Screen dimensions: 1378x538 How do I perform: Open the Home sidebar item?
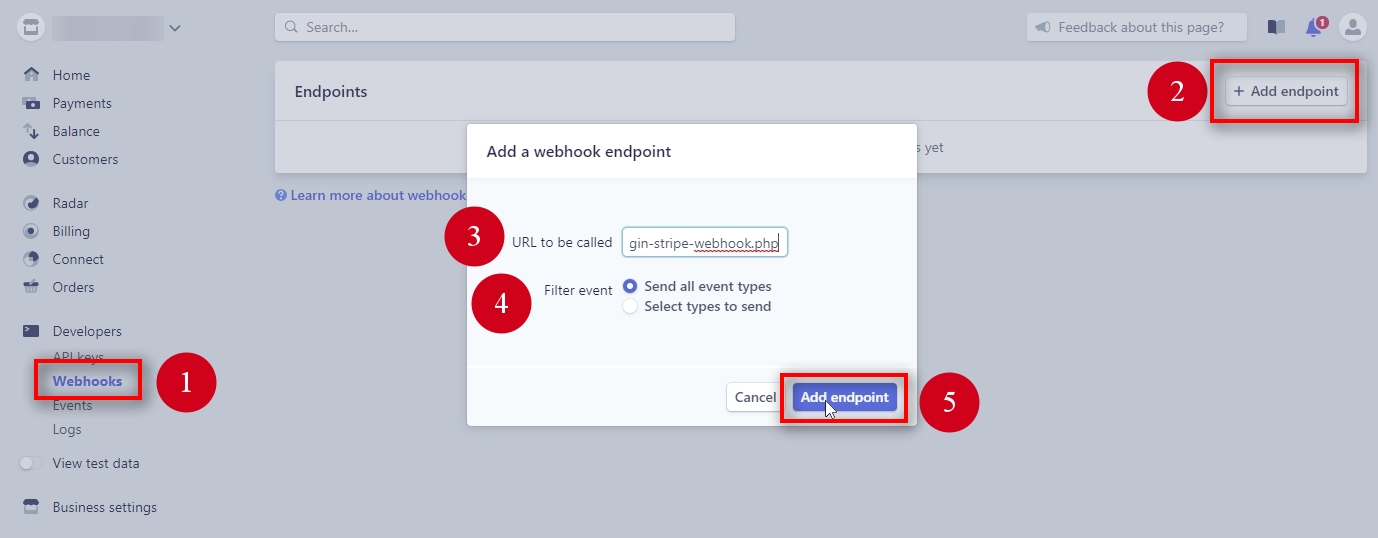click(x=71, y=75)
